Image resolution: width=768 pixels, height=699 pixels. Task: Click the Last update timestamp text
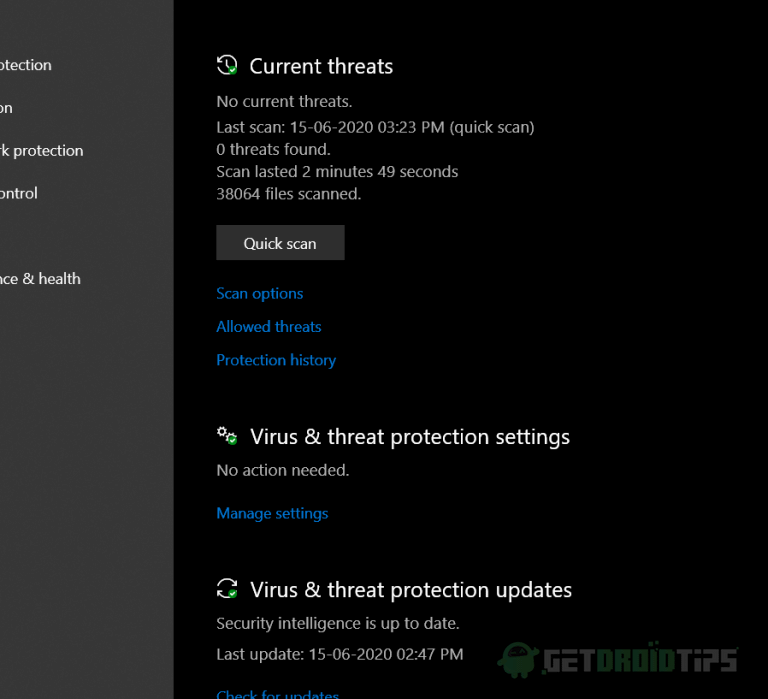pos(340,655)
